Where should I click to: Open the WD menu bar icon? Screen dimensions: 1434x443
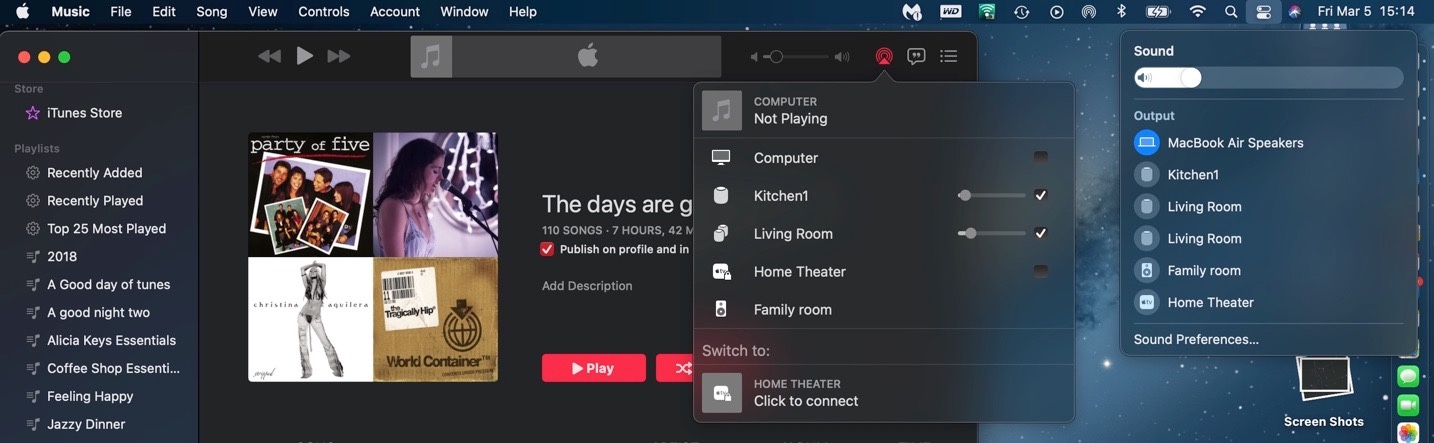pyautogui.click(x=950, y=12)
